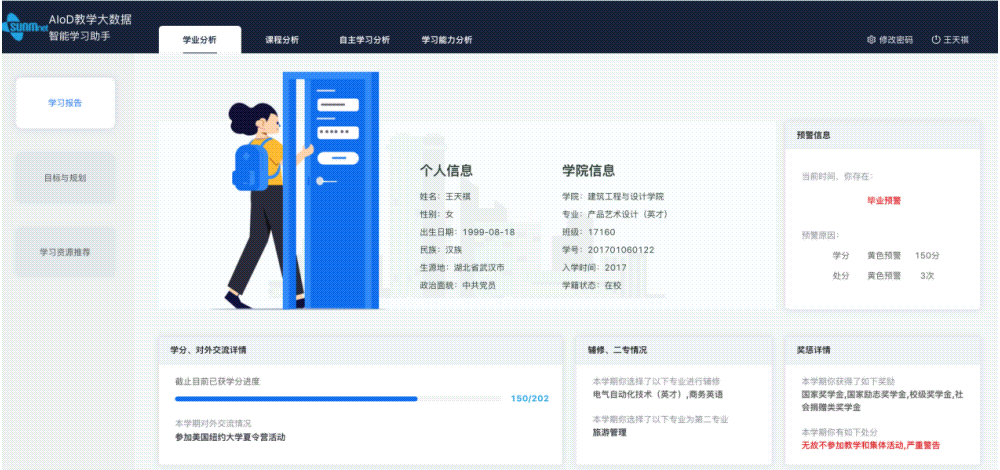Click the SUANnet logo icon
The image size is (1000, 470).
click(x=22, y=25)
